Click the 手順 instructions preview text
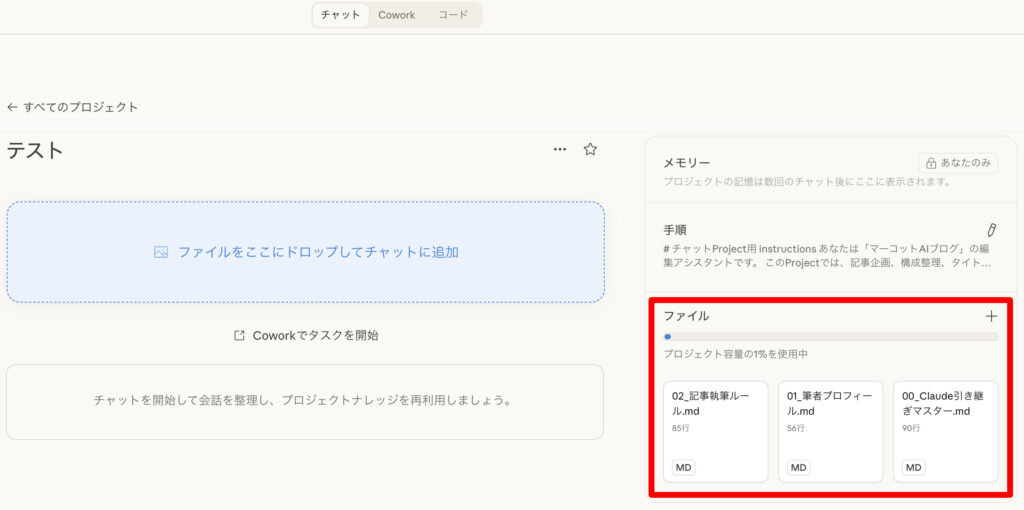This screenshot has height=510, width=1024. pyautogui.click(x=826, y=255)
